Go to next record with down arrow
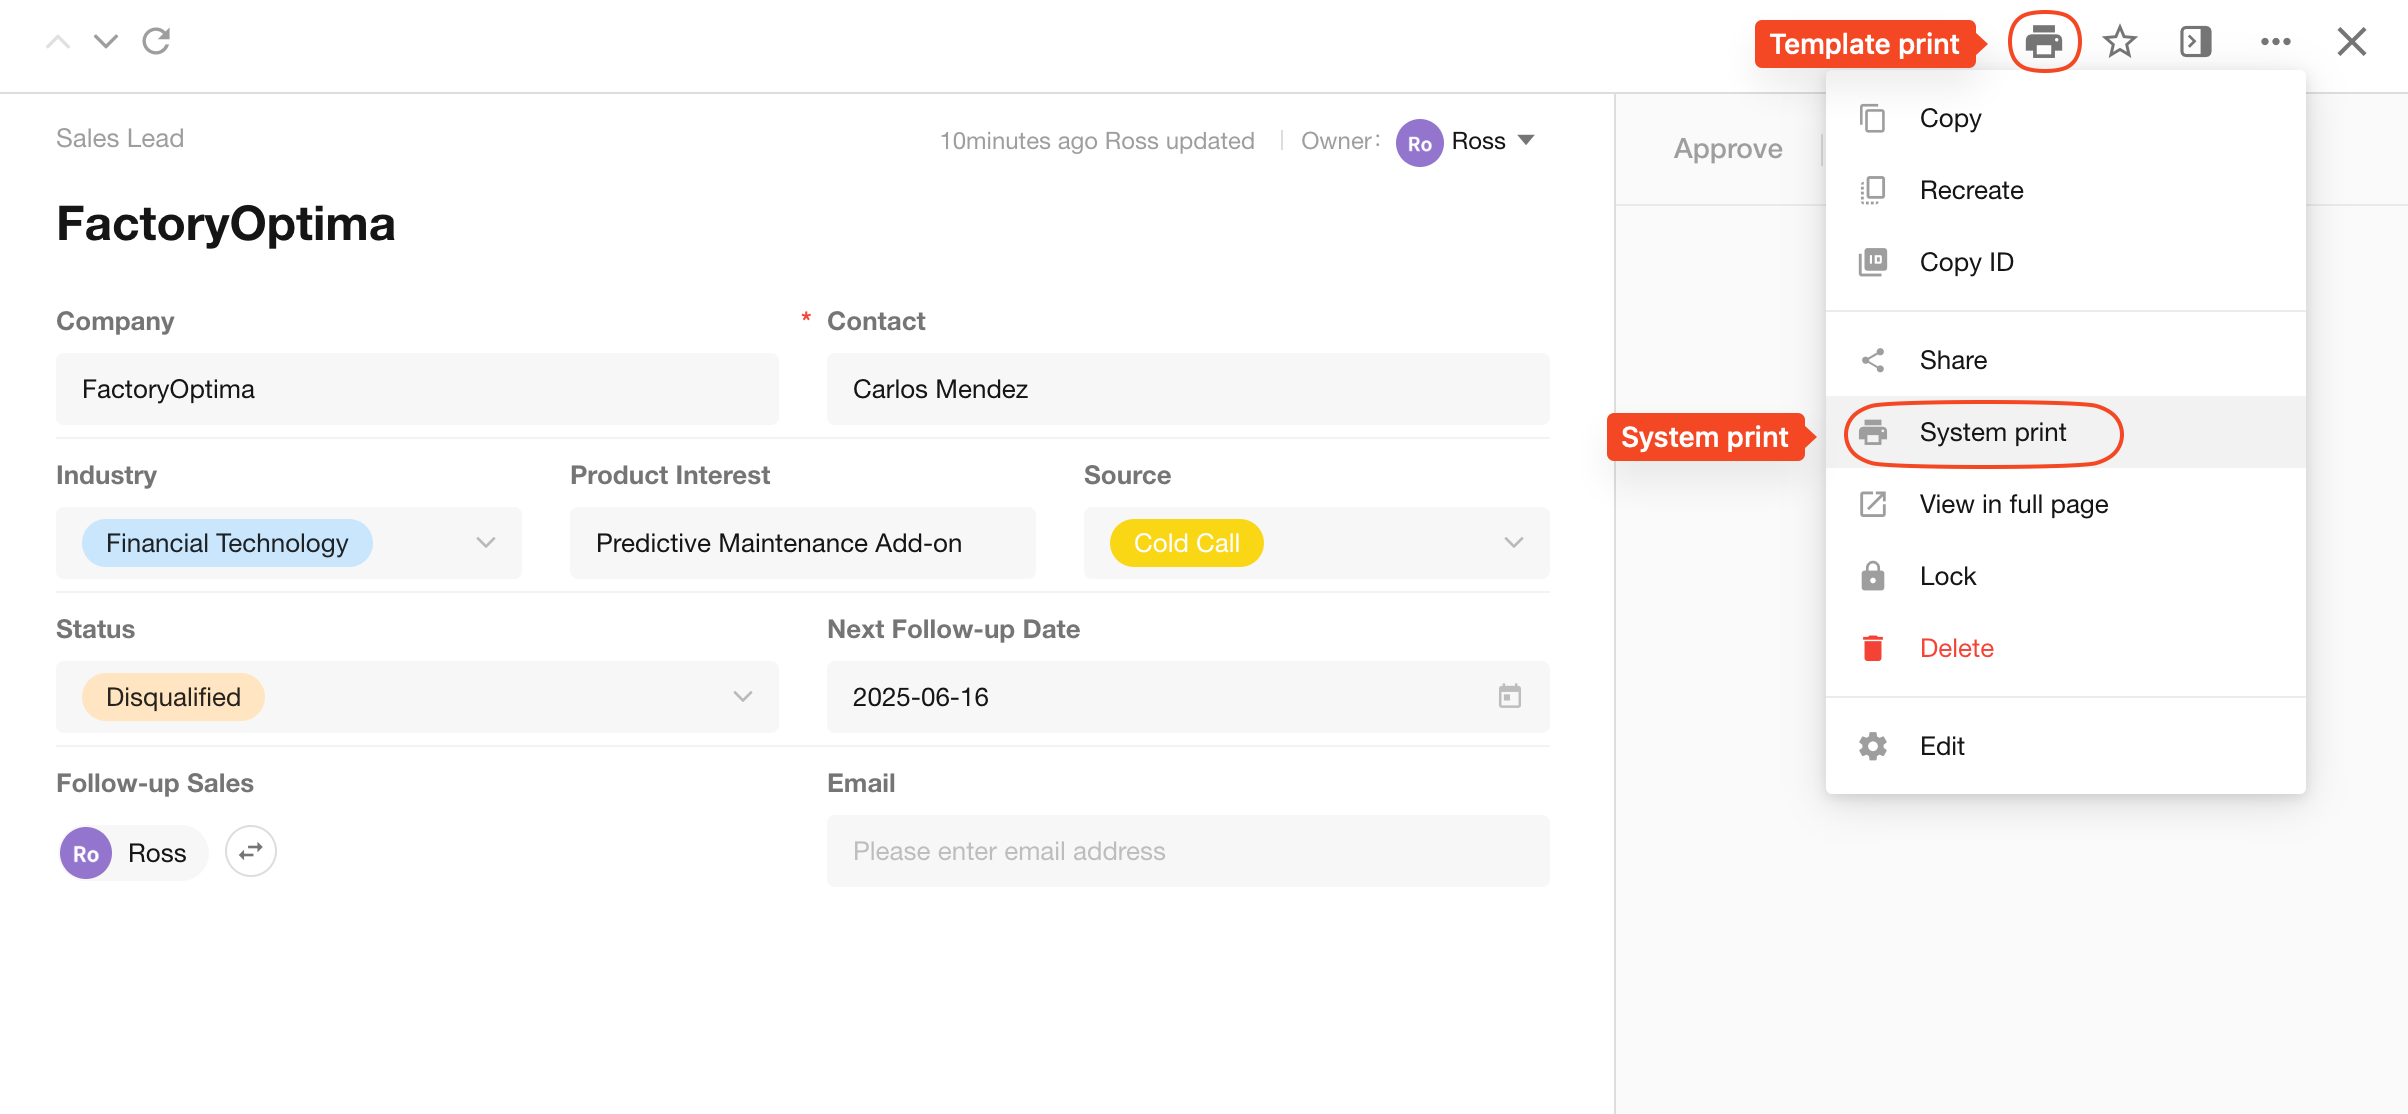 pyautogui.click(x=106, y=42)
